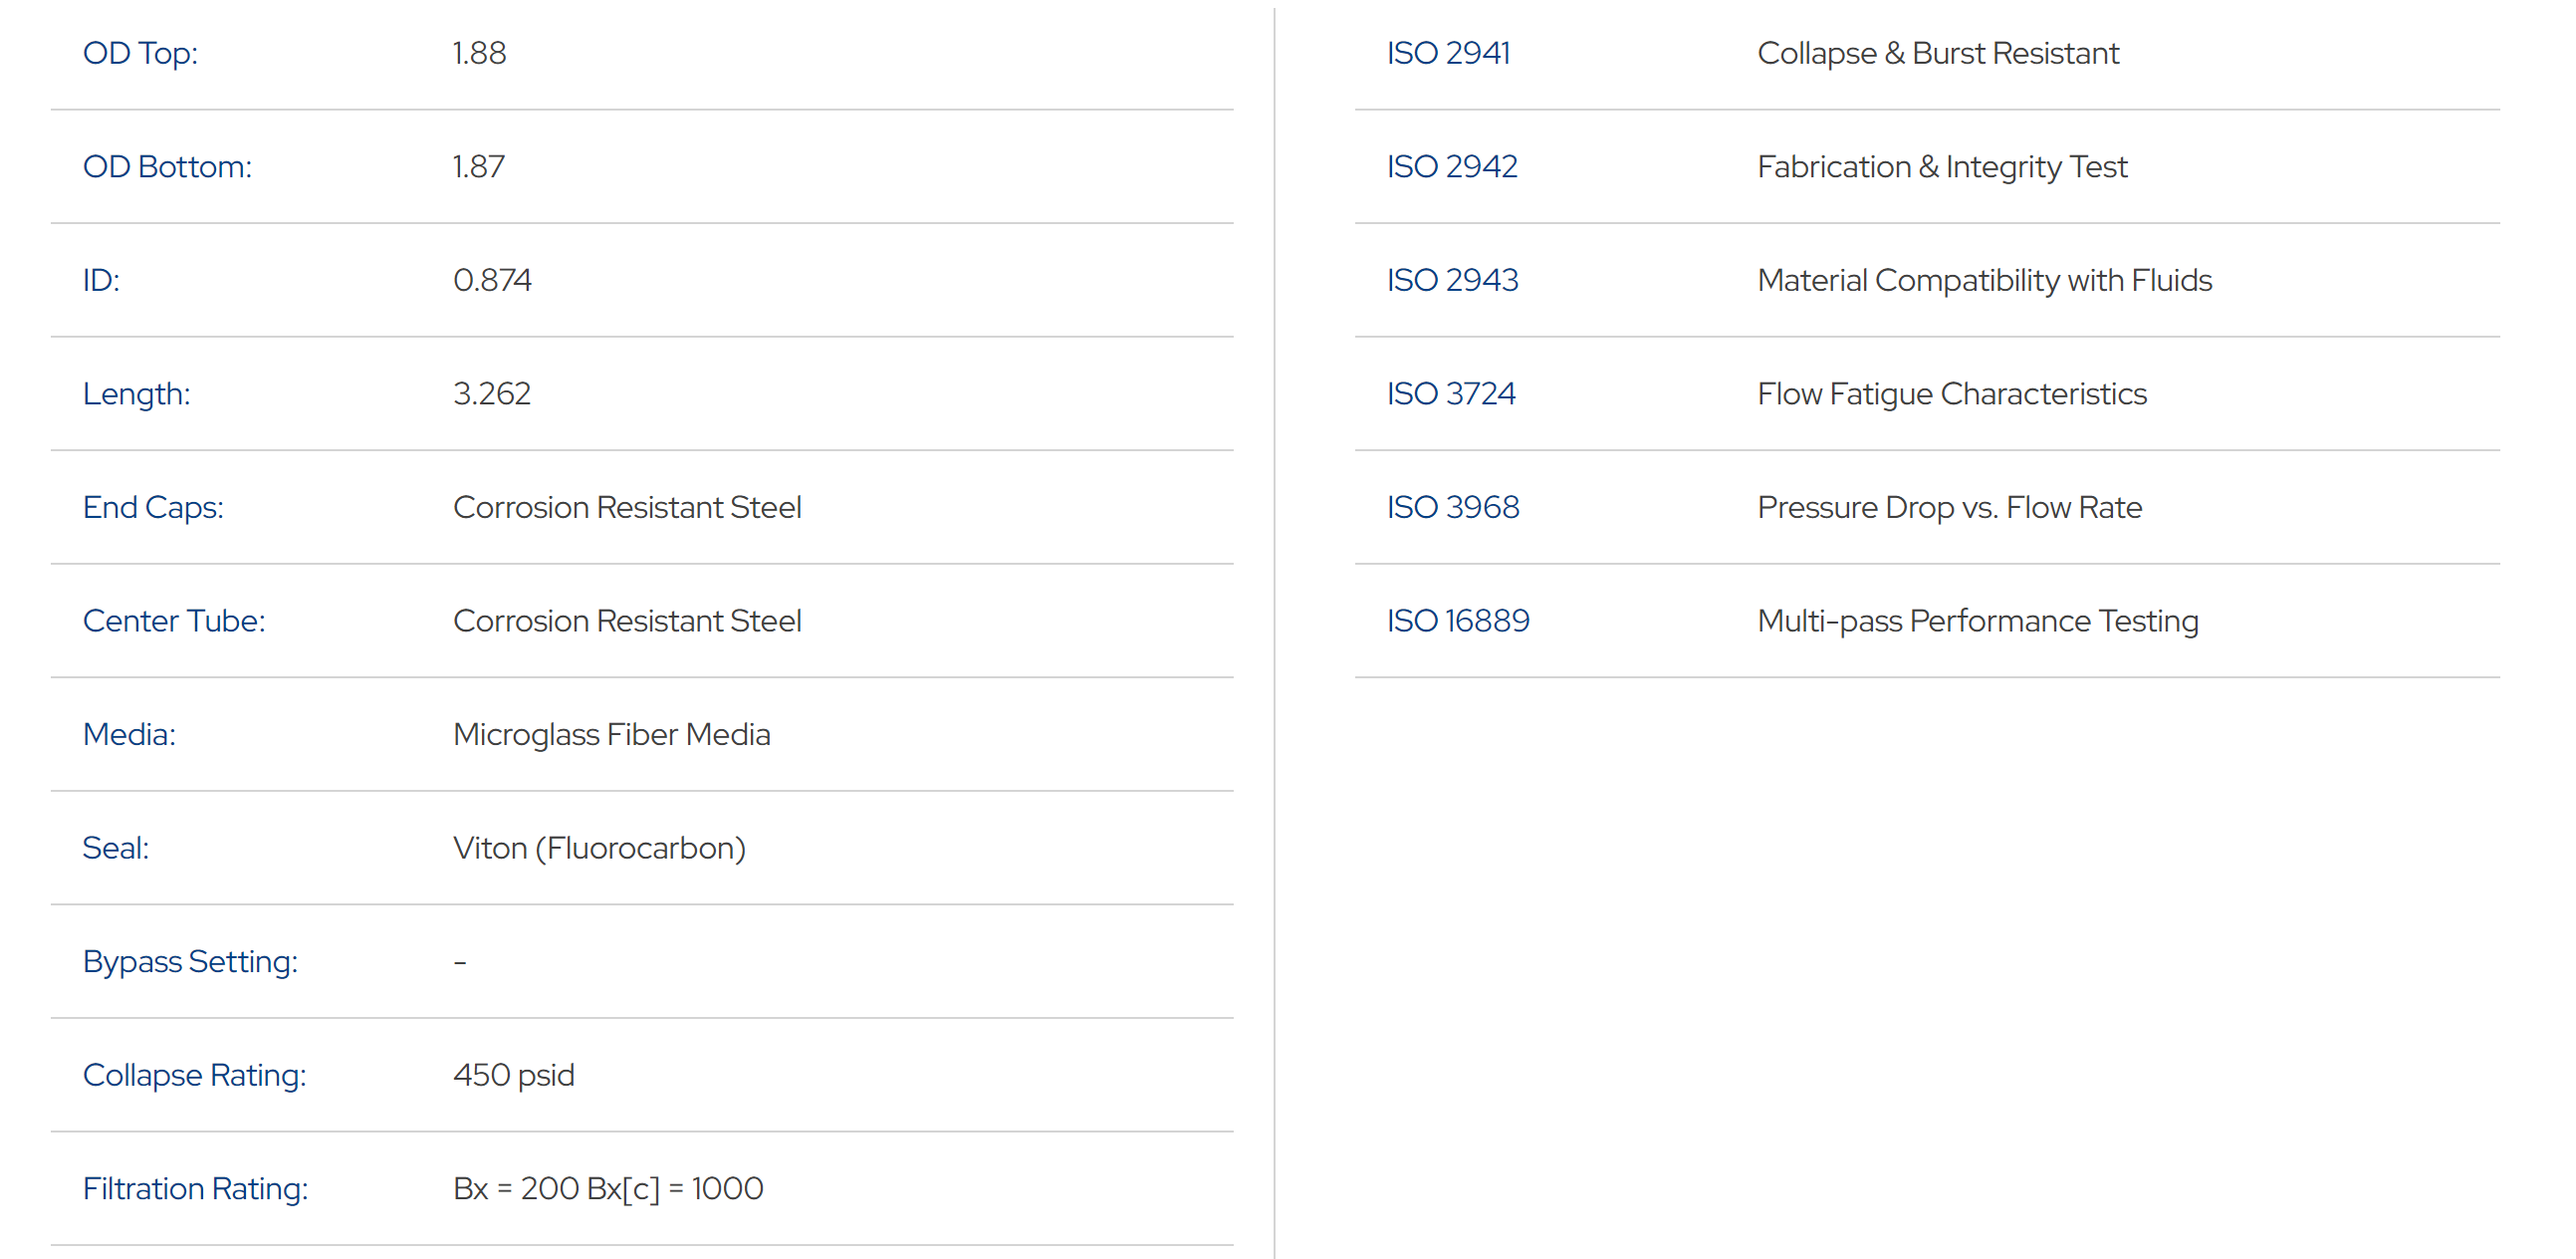Click Center Tube Corrosion Resistant Steel text
This screenshot has width=2576, height=1259.
pos(627,620)
